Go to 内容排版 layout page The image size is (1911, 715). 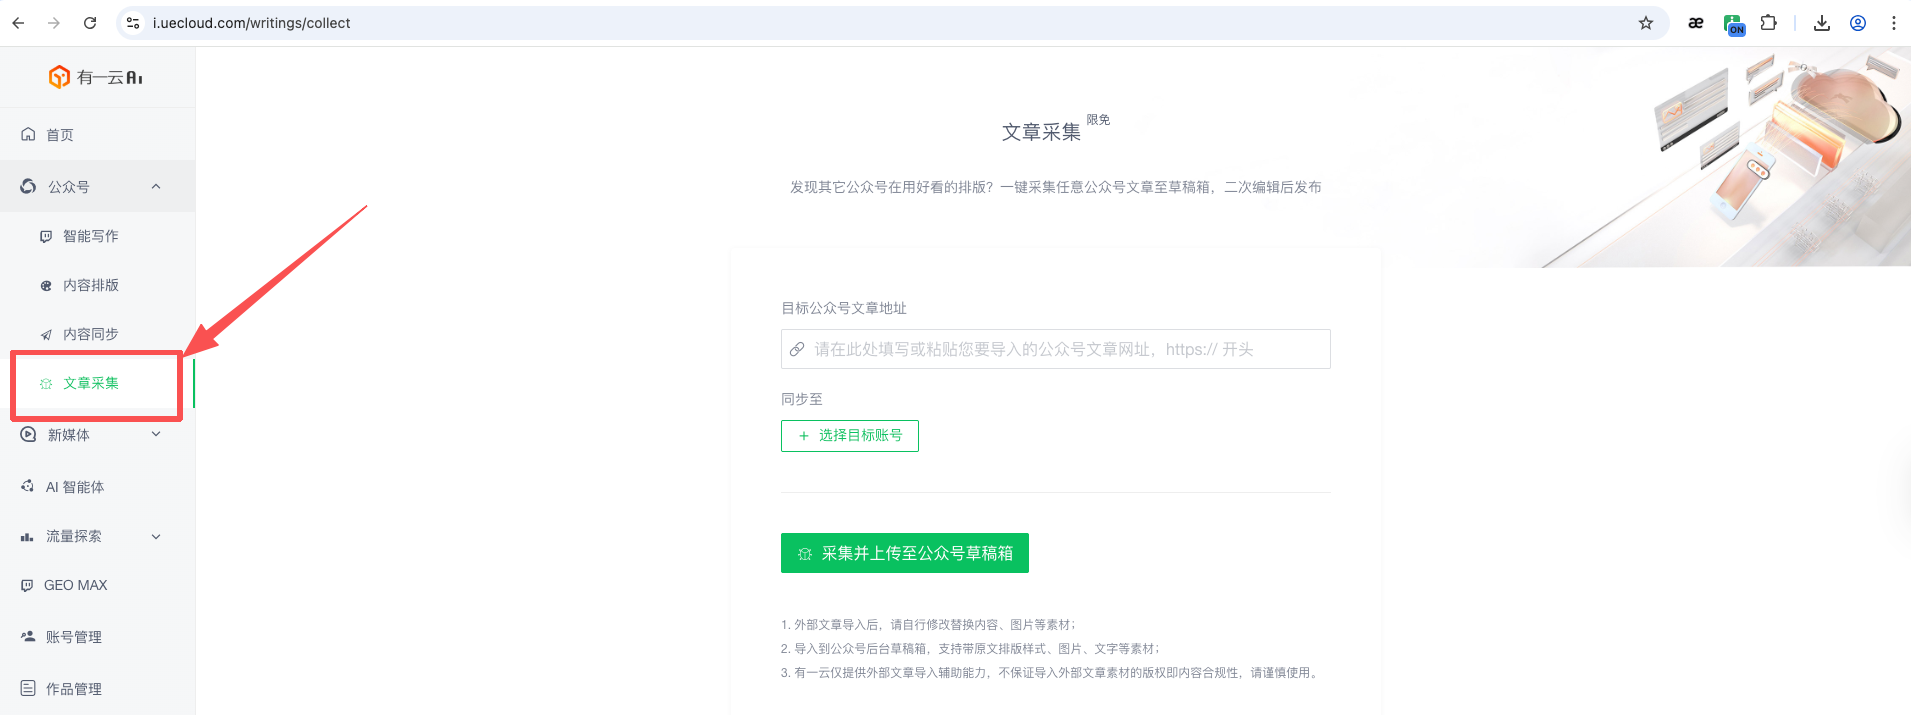click(x=90, y=285)
